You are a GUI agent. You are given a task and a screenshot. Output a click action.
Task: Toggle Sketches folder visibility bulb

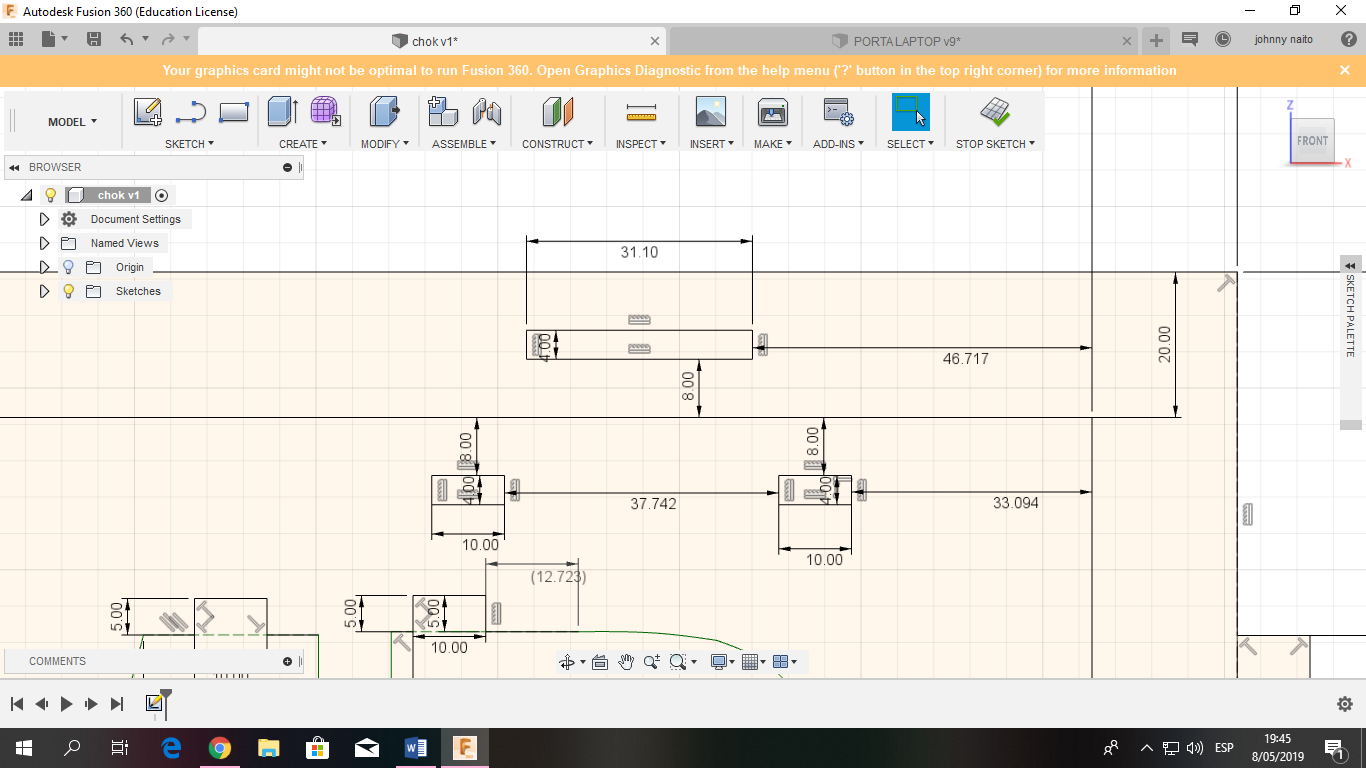tap(68, 291)
